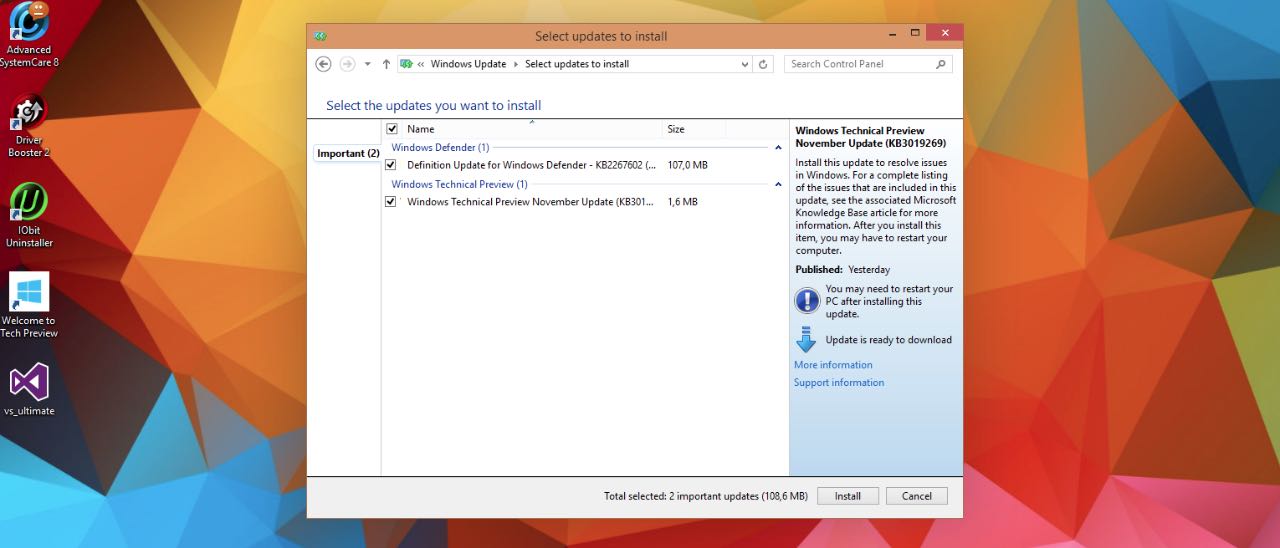The image size is (1280, 548).
Task: Click the Windows Technical Preview (1) group header
Action: (x=459, y=185)
